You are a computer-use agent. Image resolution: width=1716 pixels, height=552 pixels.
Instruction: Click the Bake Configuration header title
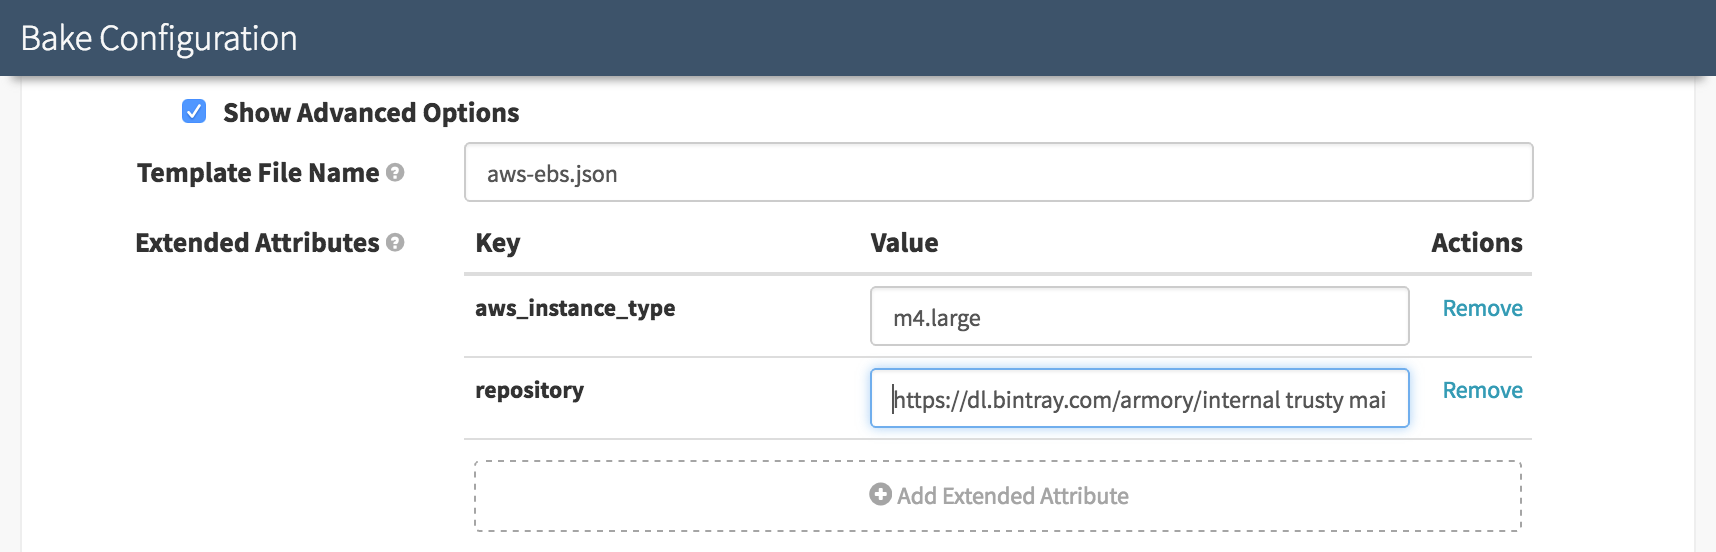(x=159, y=38)
